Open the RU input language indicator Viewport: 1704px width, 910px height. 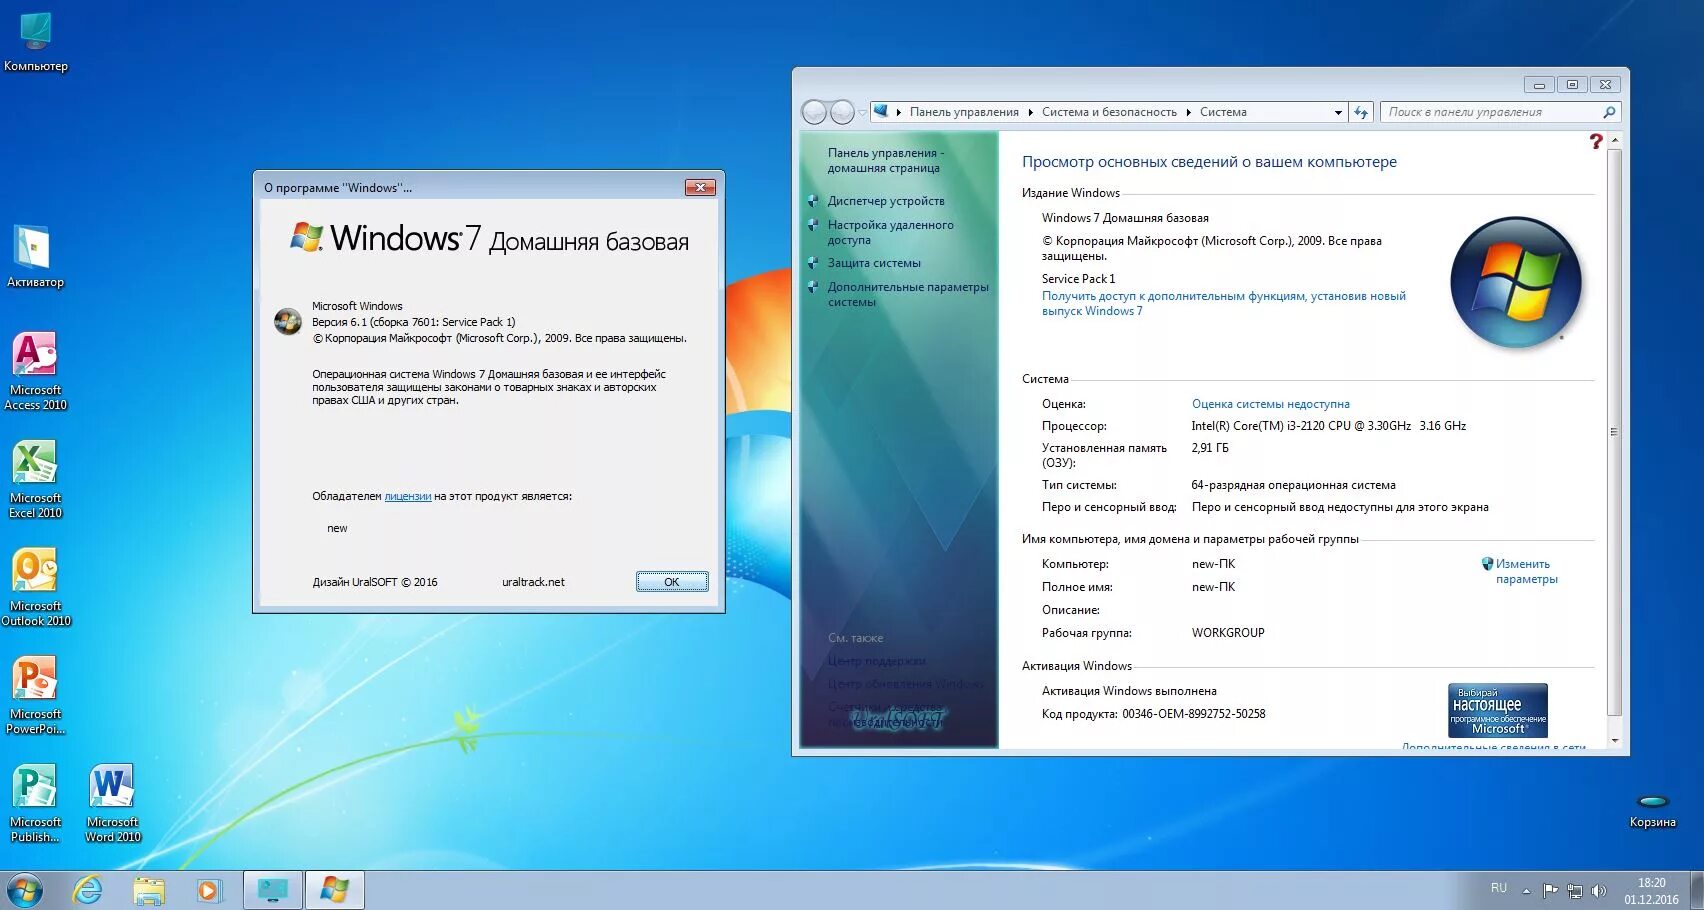click(1498, 888)
